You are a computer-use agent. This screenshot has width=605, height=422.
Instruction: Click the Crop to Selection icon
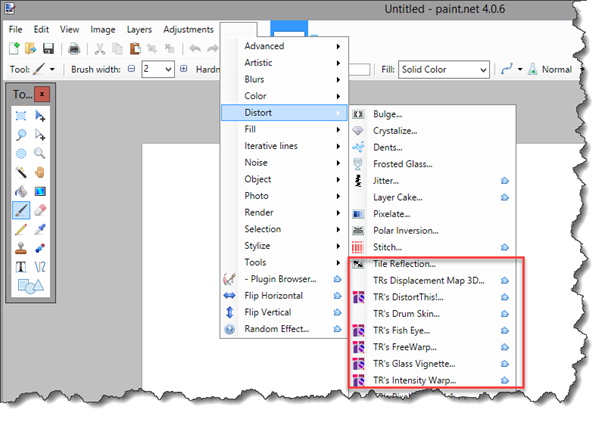coord(152,49)
